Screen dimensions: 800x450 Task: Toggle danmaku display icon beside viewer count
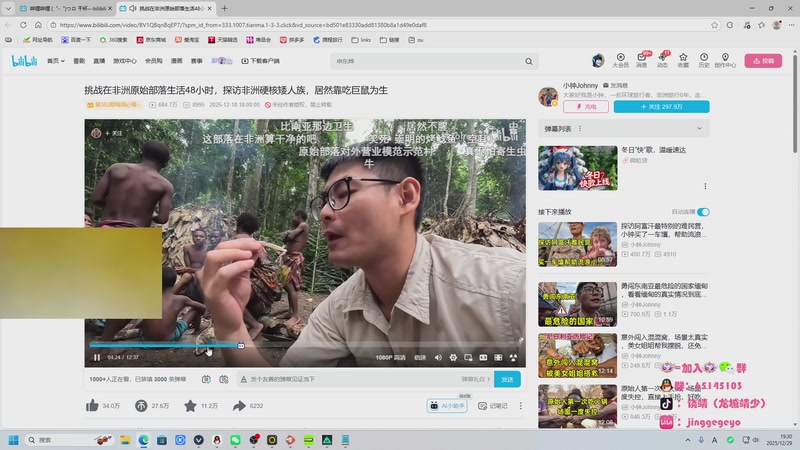(x=206, y=379)
